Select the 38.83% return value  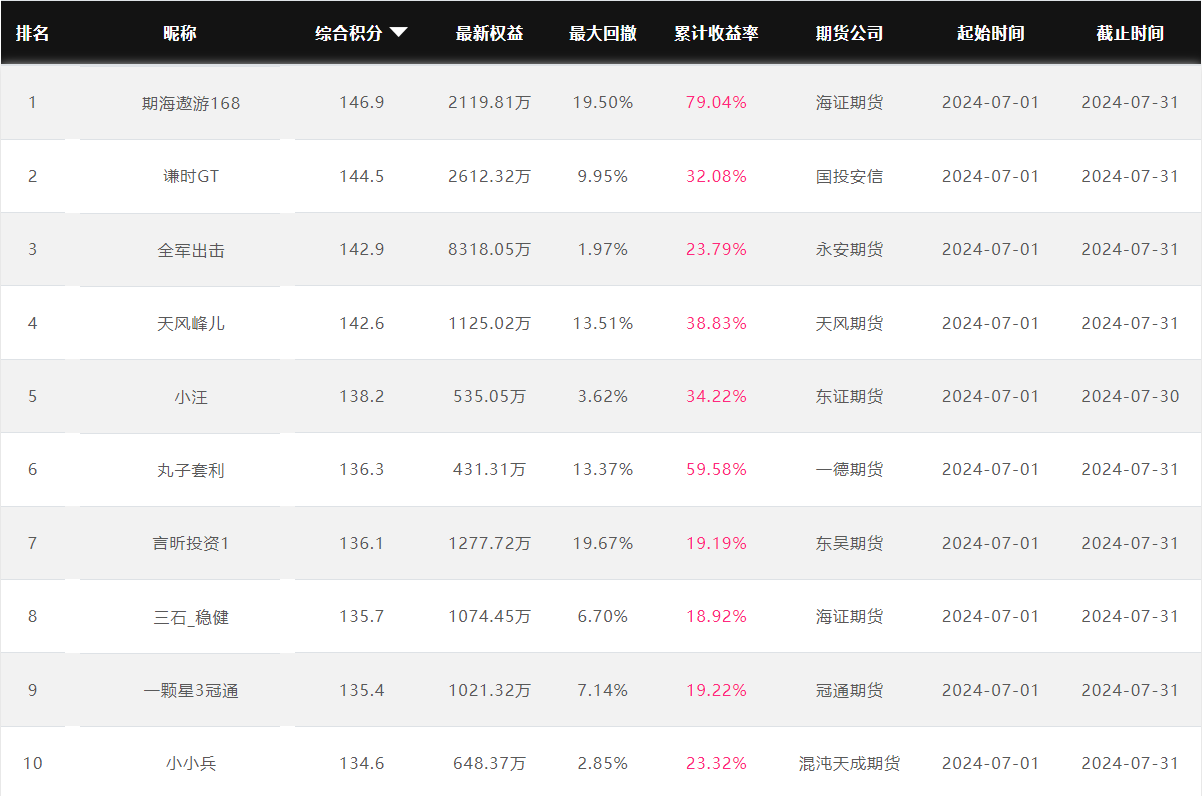pos(716,323)
